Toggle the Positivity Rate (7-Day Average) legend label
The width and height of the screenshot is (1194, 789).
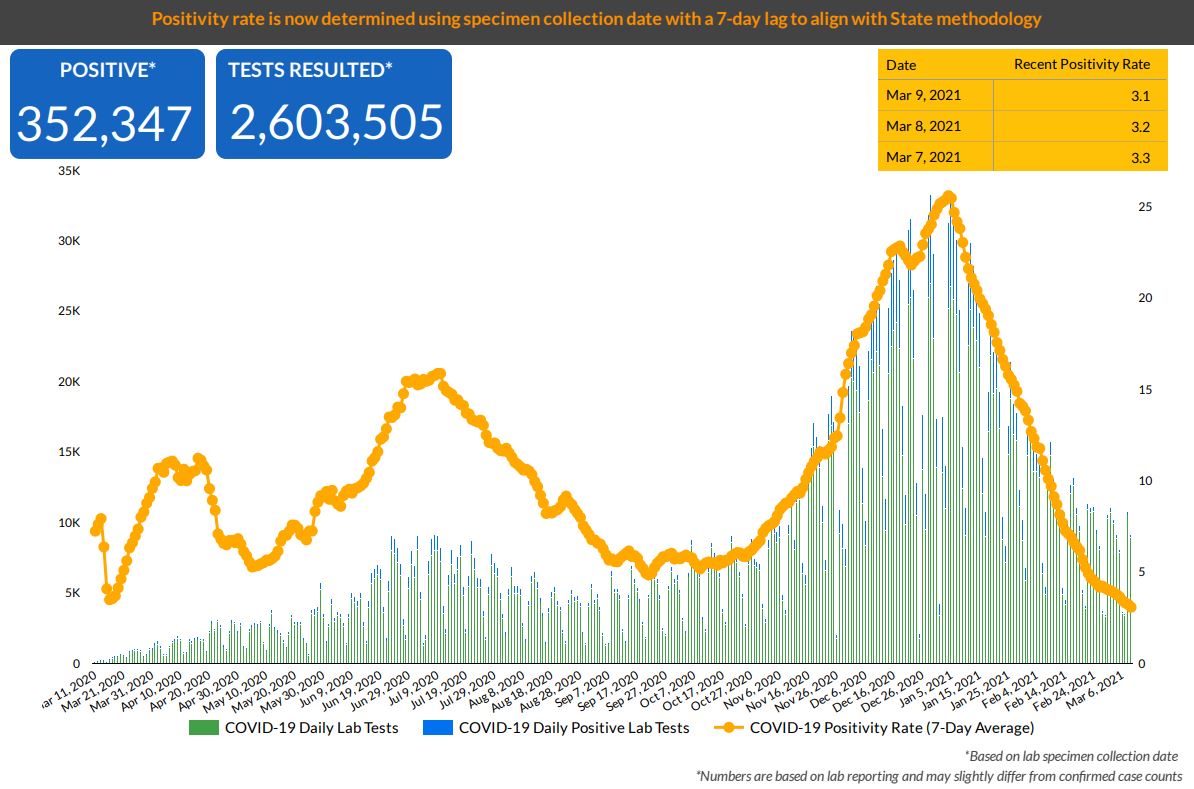pyautogui.click(x=891, y=728)
